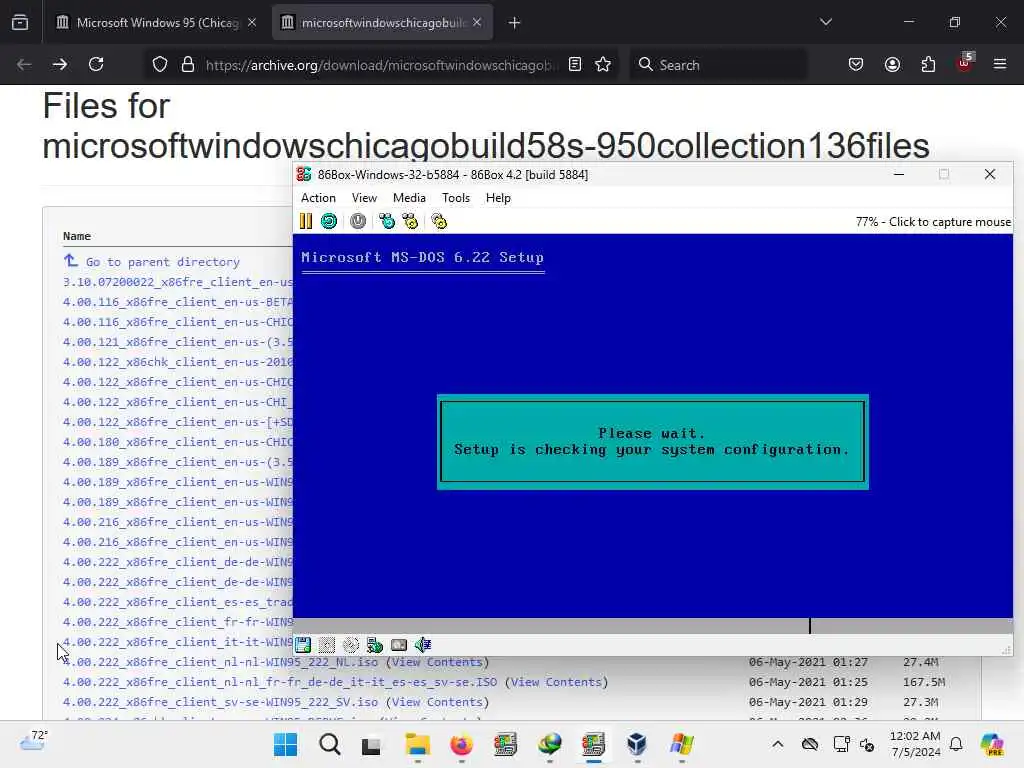Screen dimensions: 1024x768
Task: Click the archive.org URL address bar
Action: [383, 65]
